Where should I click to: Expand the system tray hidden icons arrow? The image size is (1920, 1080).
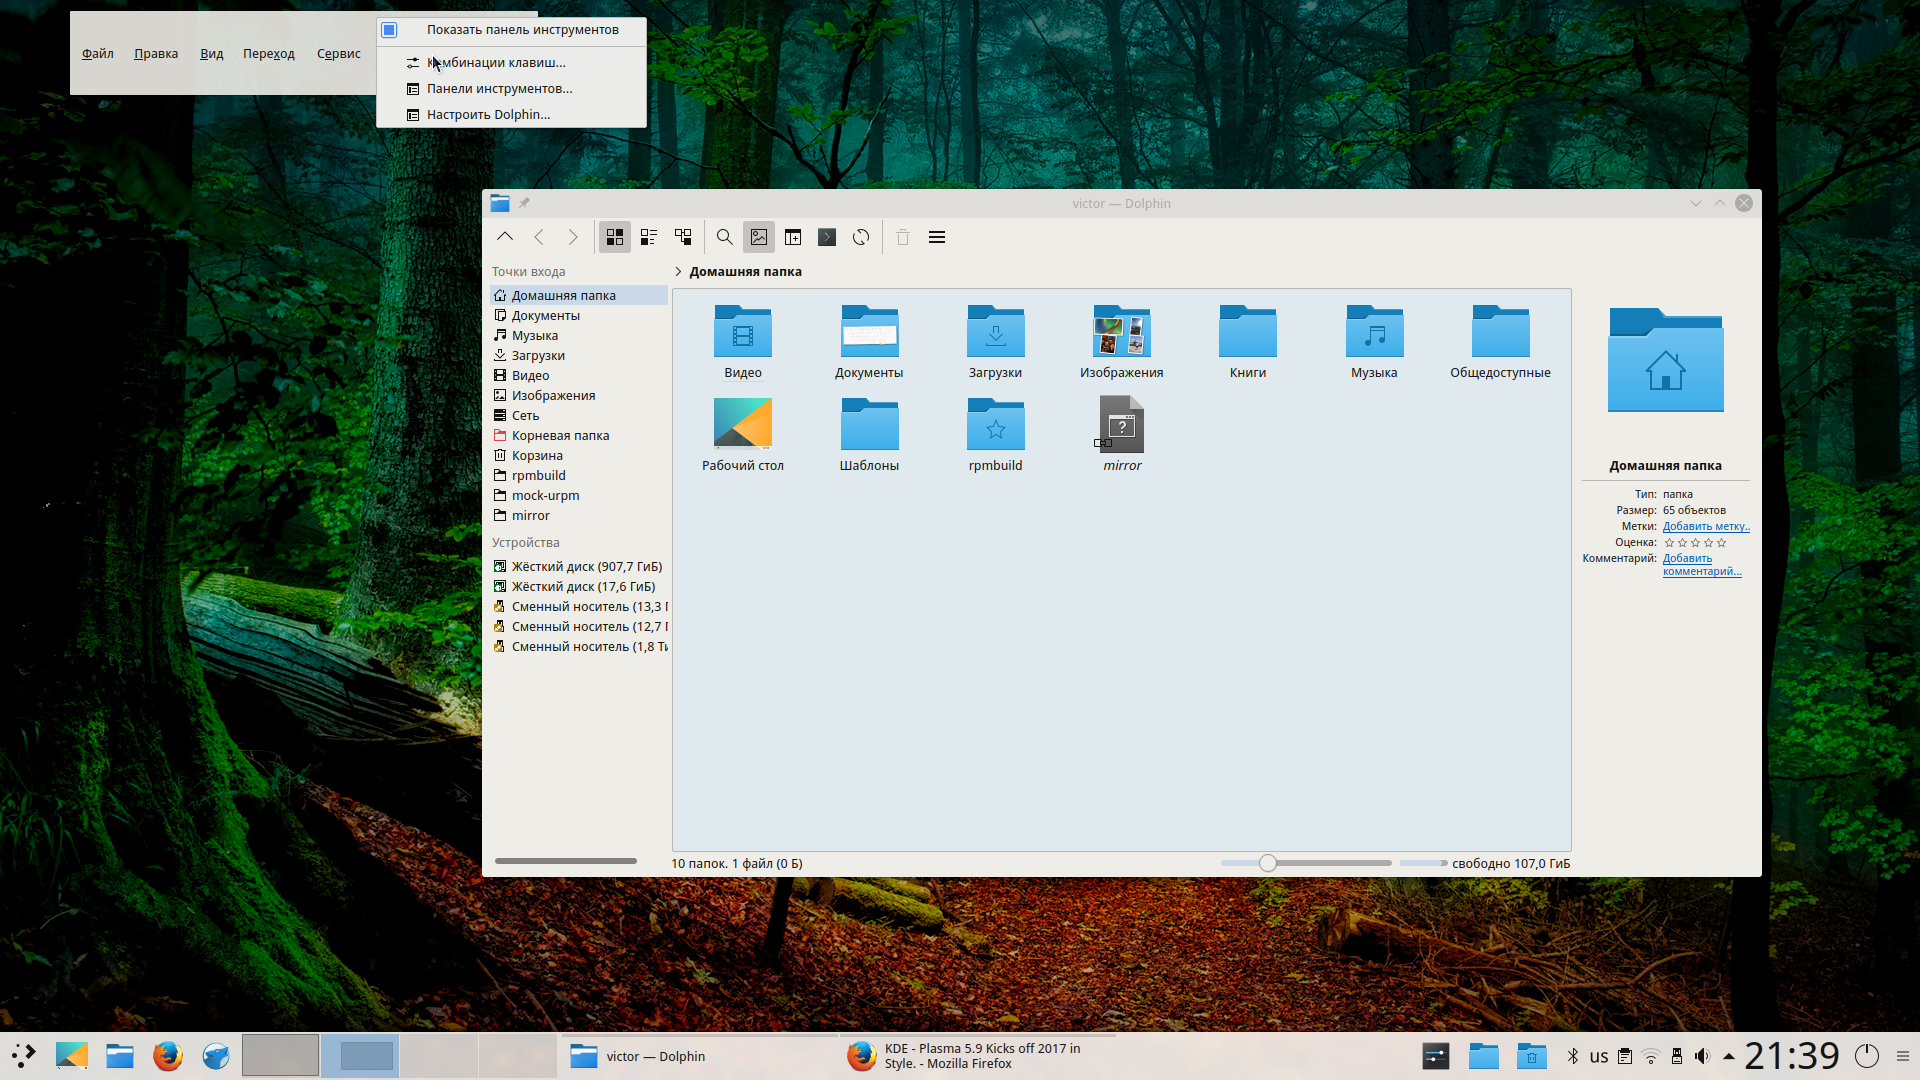1728,1056
